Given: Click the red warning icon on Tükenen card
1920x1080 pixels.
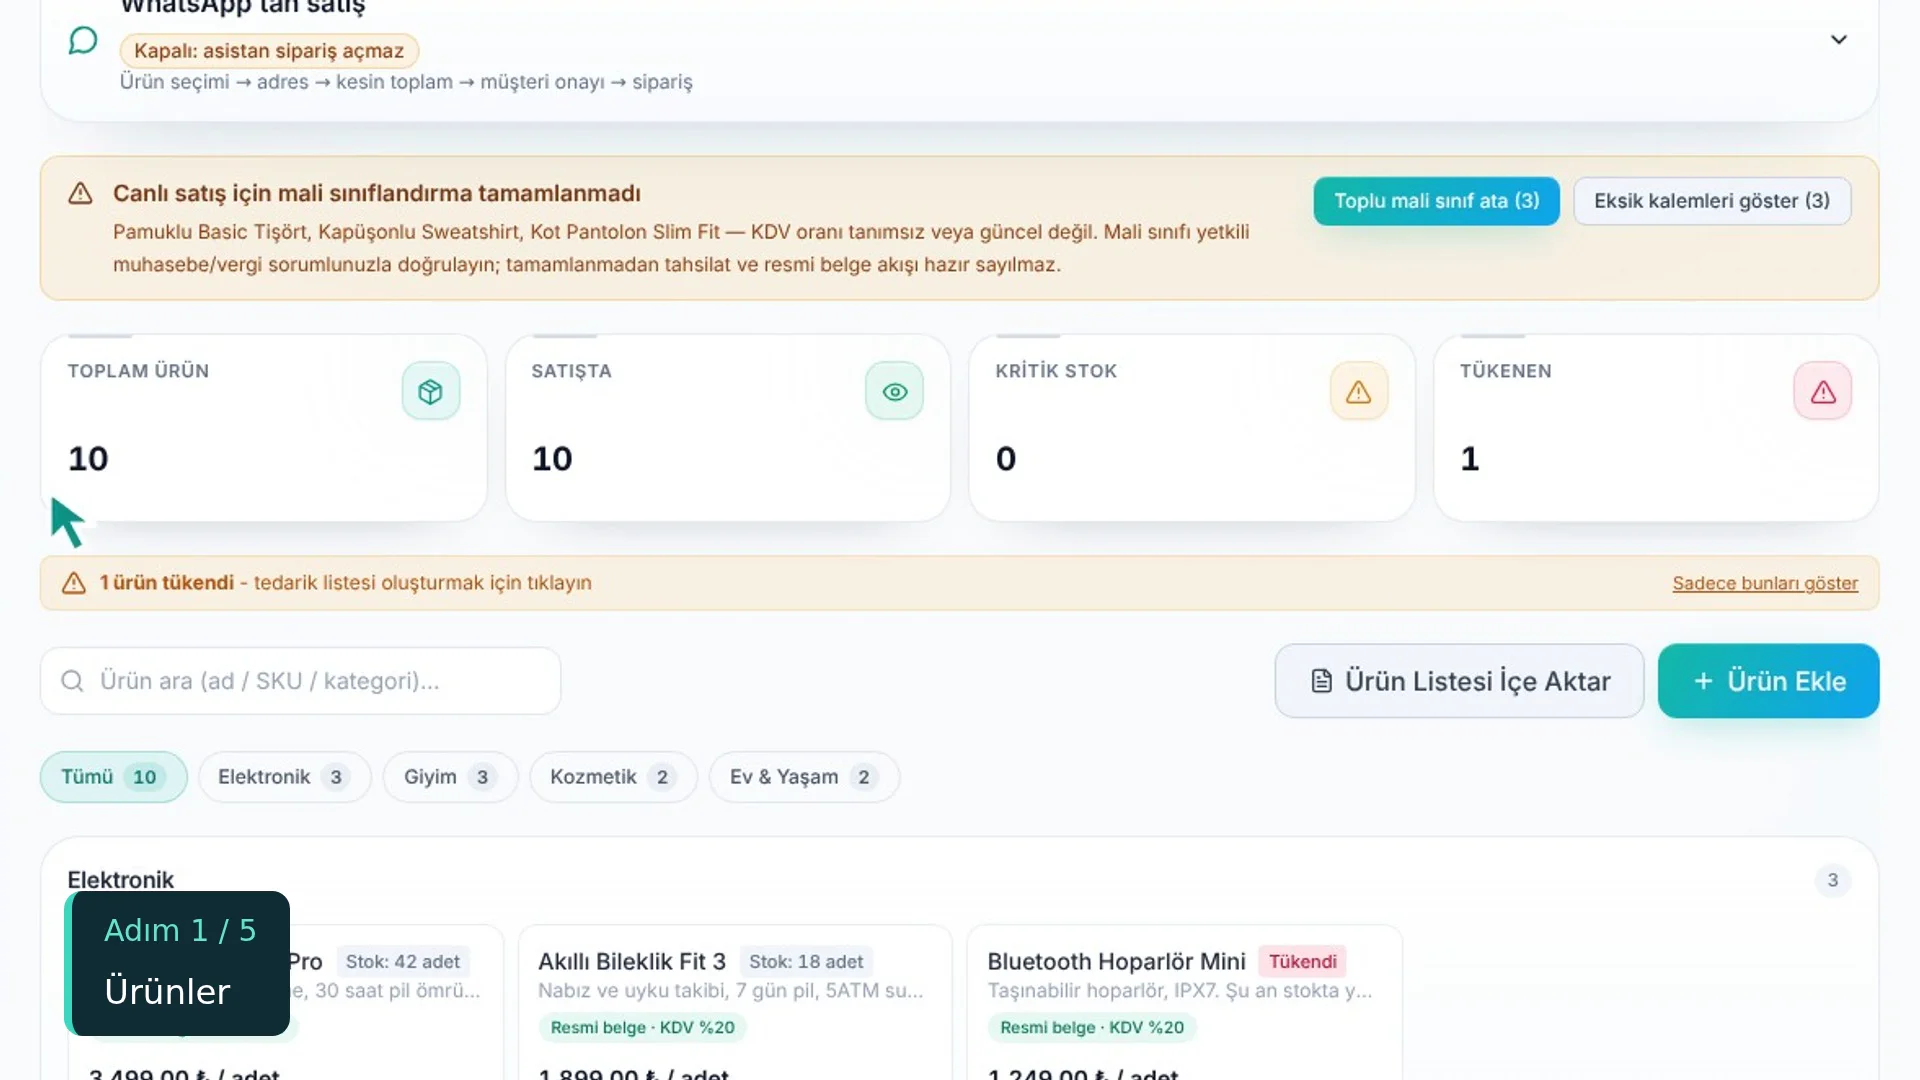Looking at the screenshot, I should (x=1822, y=391).
